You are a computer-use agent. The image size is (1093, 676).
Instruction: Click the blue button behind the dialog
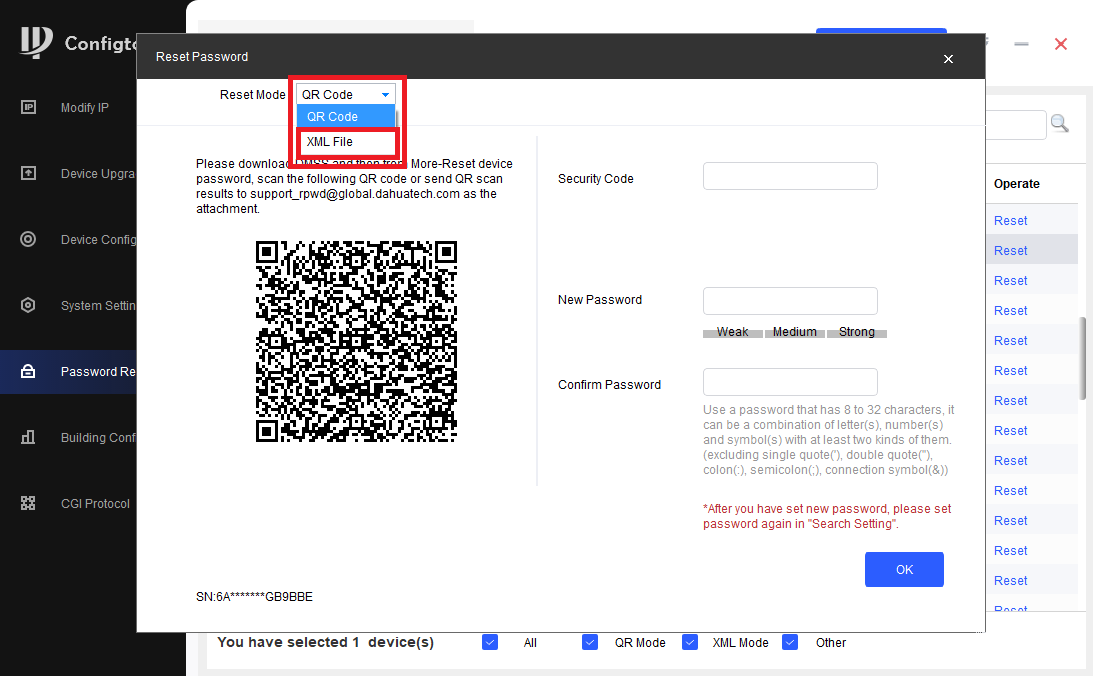[881, 31]
